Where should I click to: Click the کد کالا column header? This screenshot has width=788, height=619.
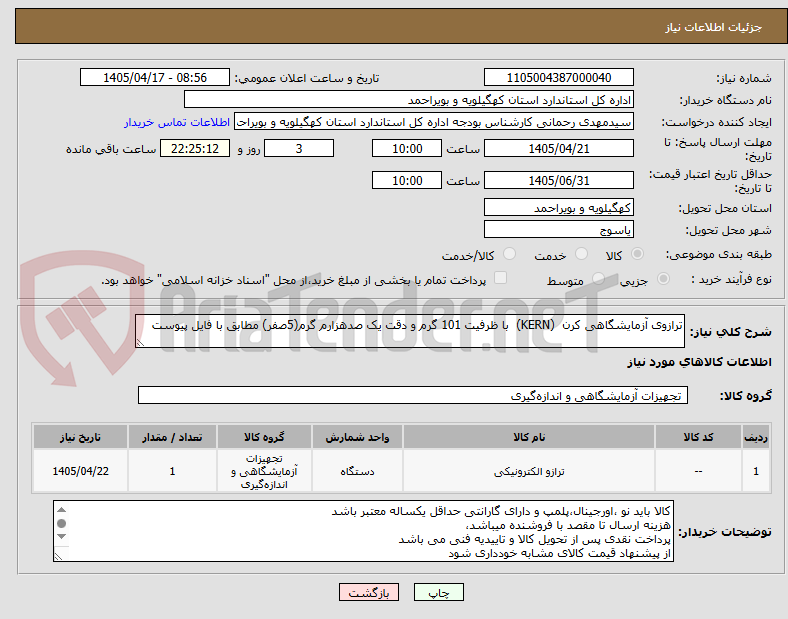coord(698,437)
